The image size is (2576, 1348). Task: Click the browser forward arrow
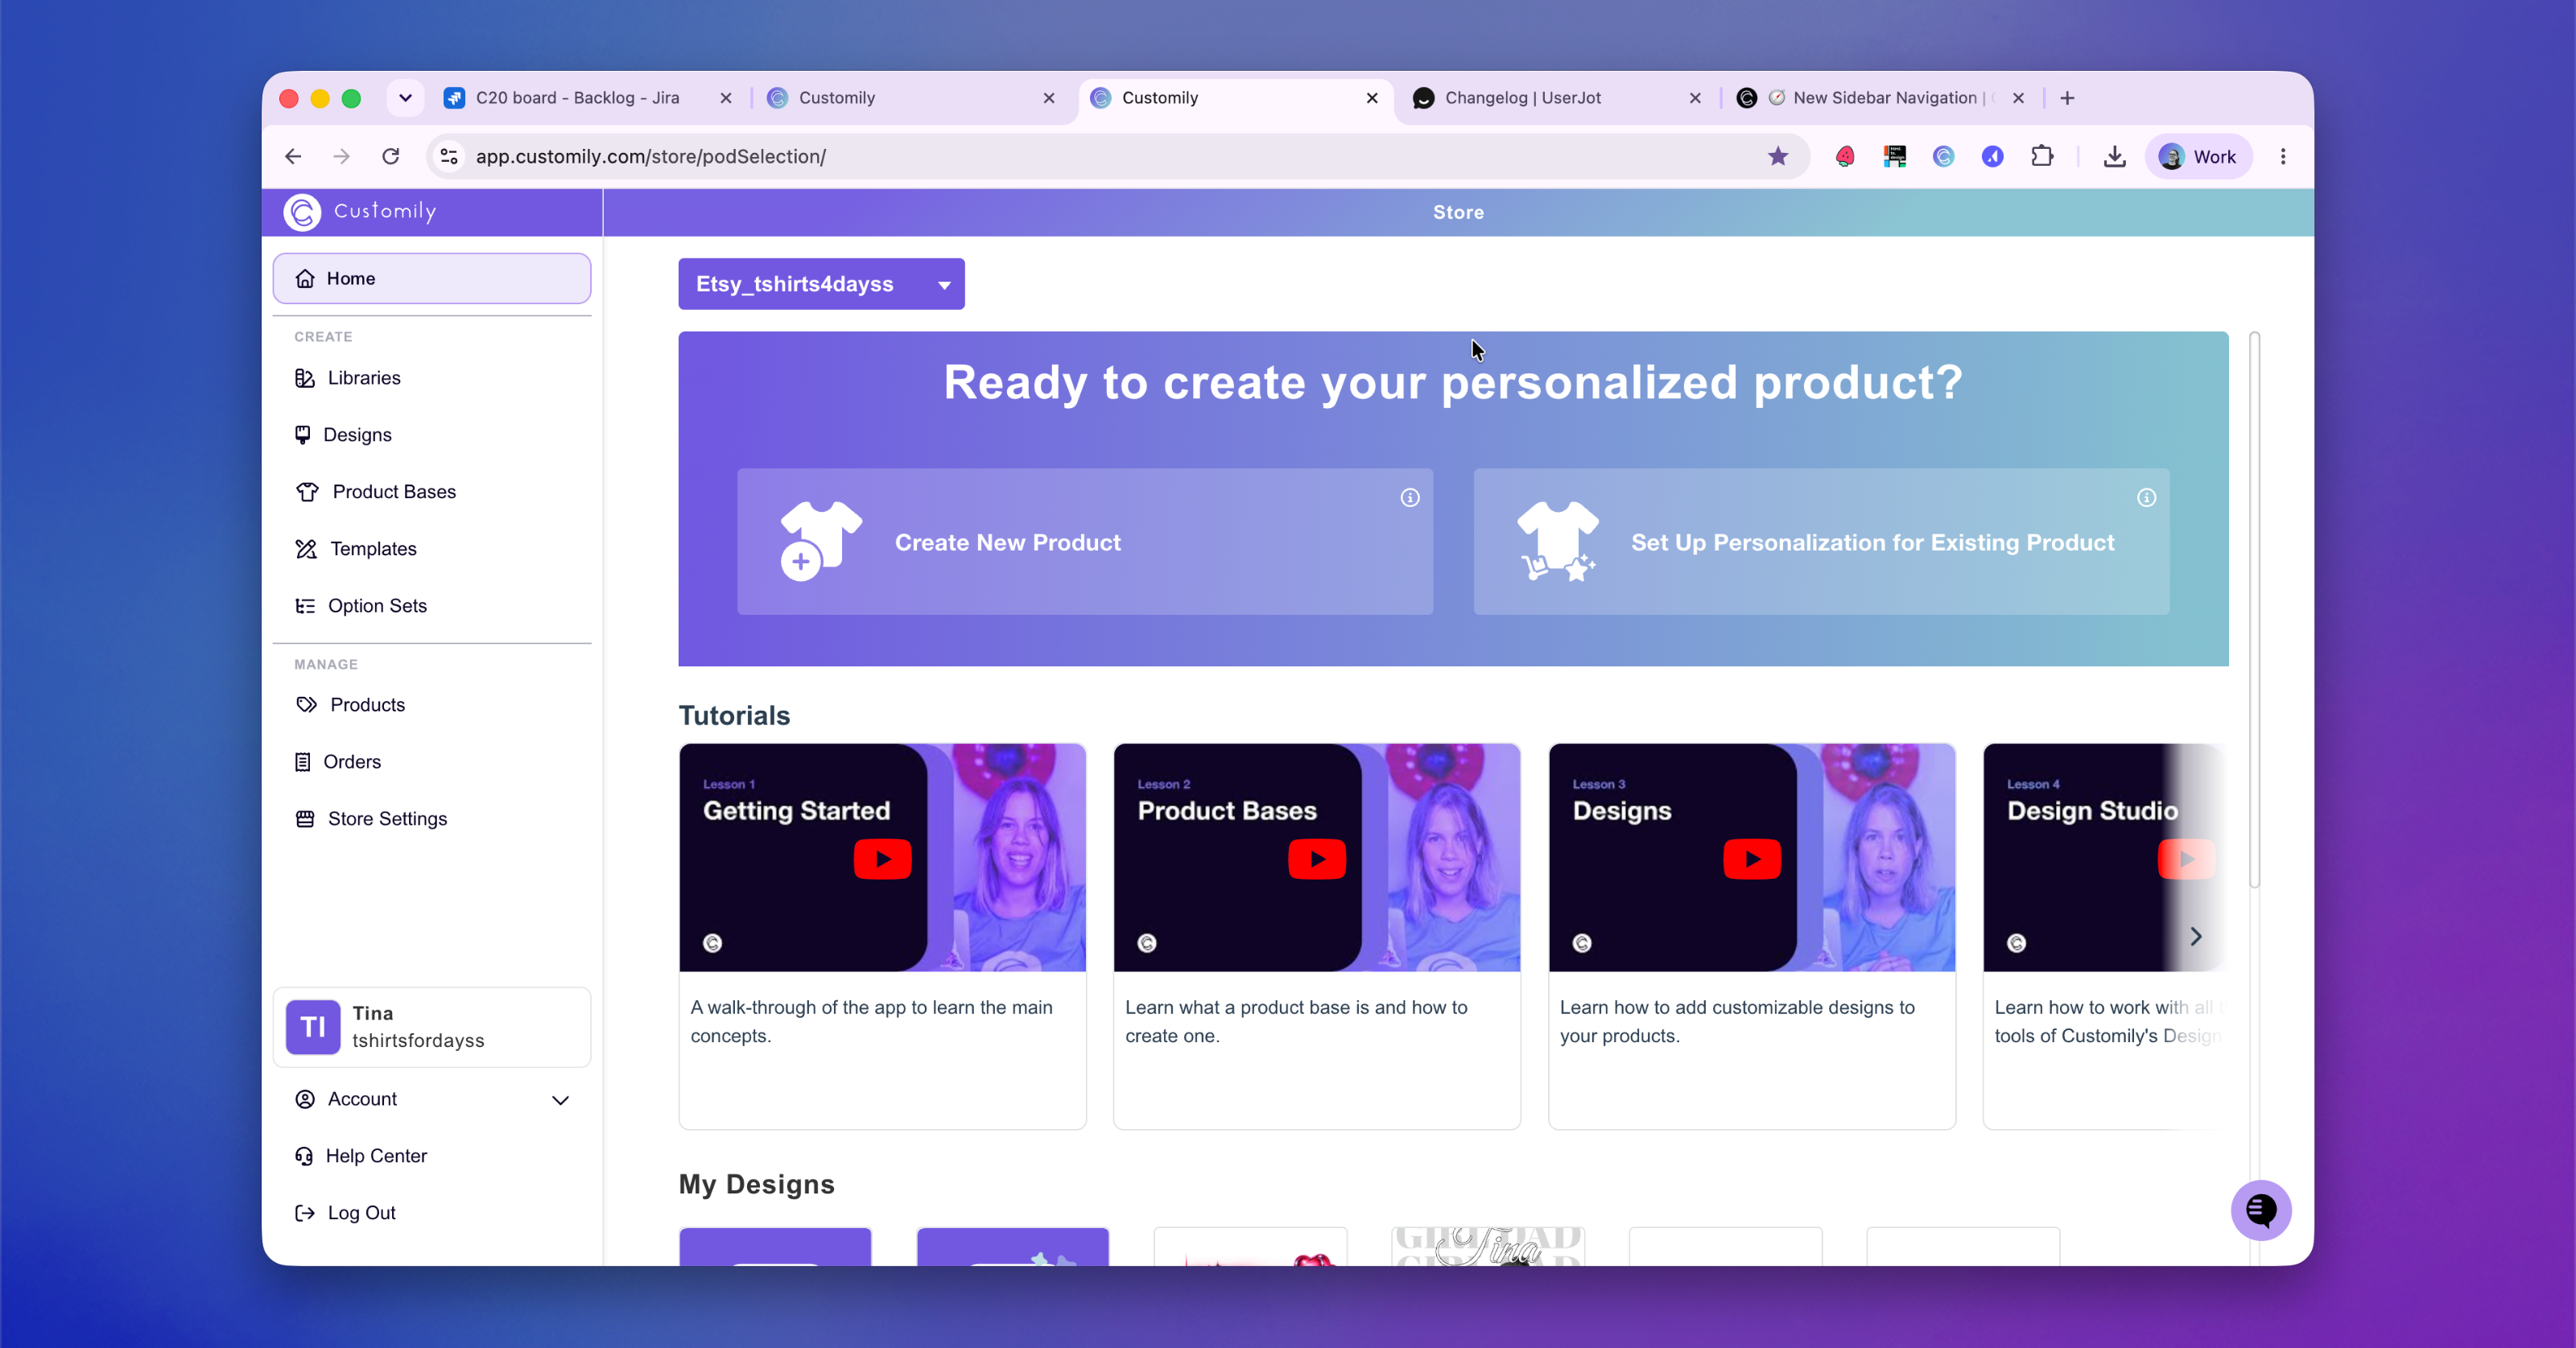pos(342,156)
